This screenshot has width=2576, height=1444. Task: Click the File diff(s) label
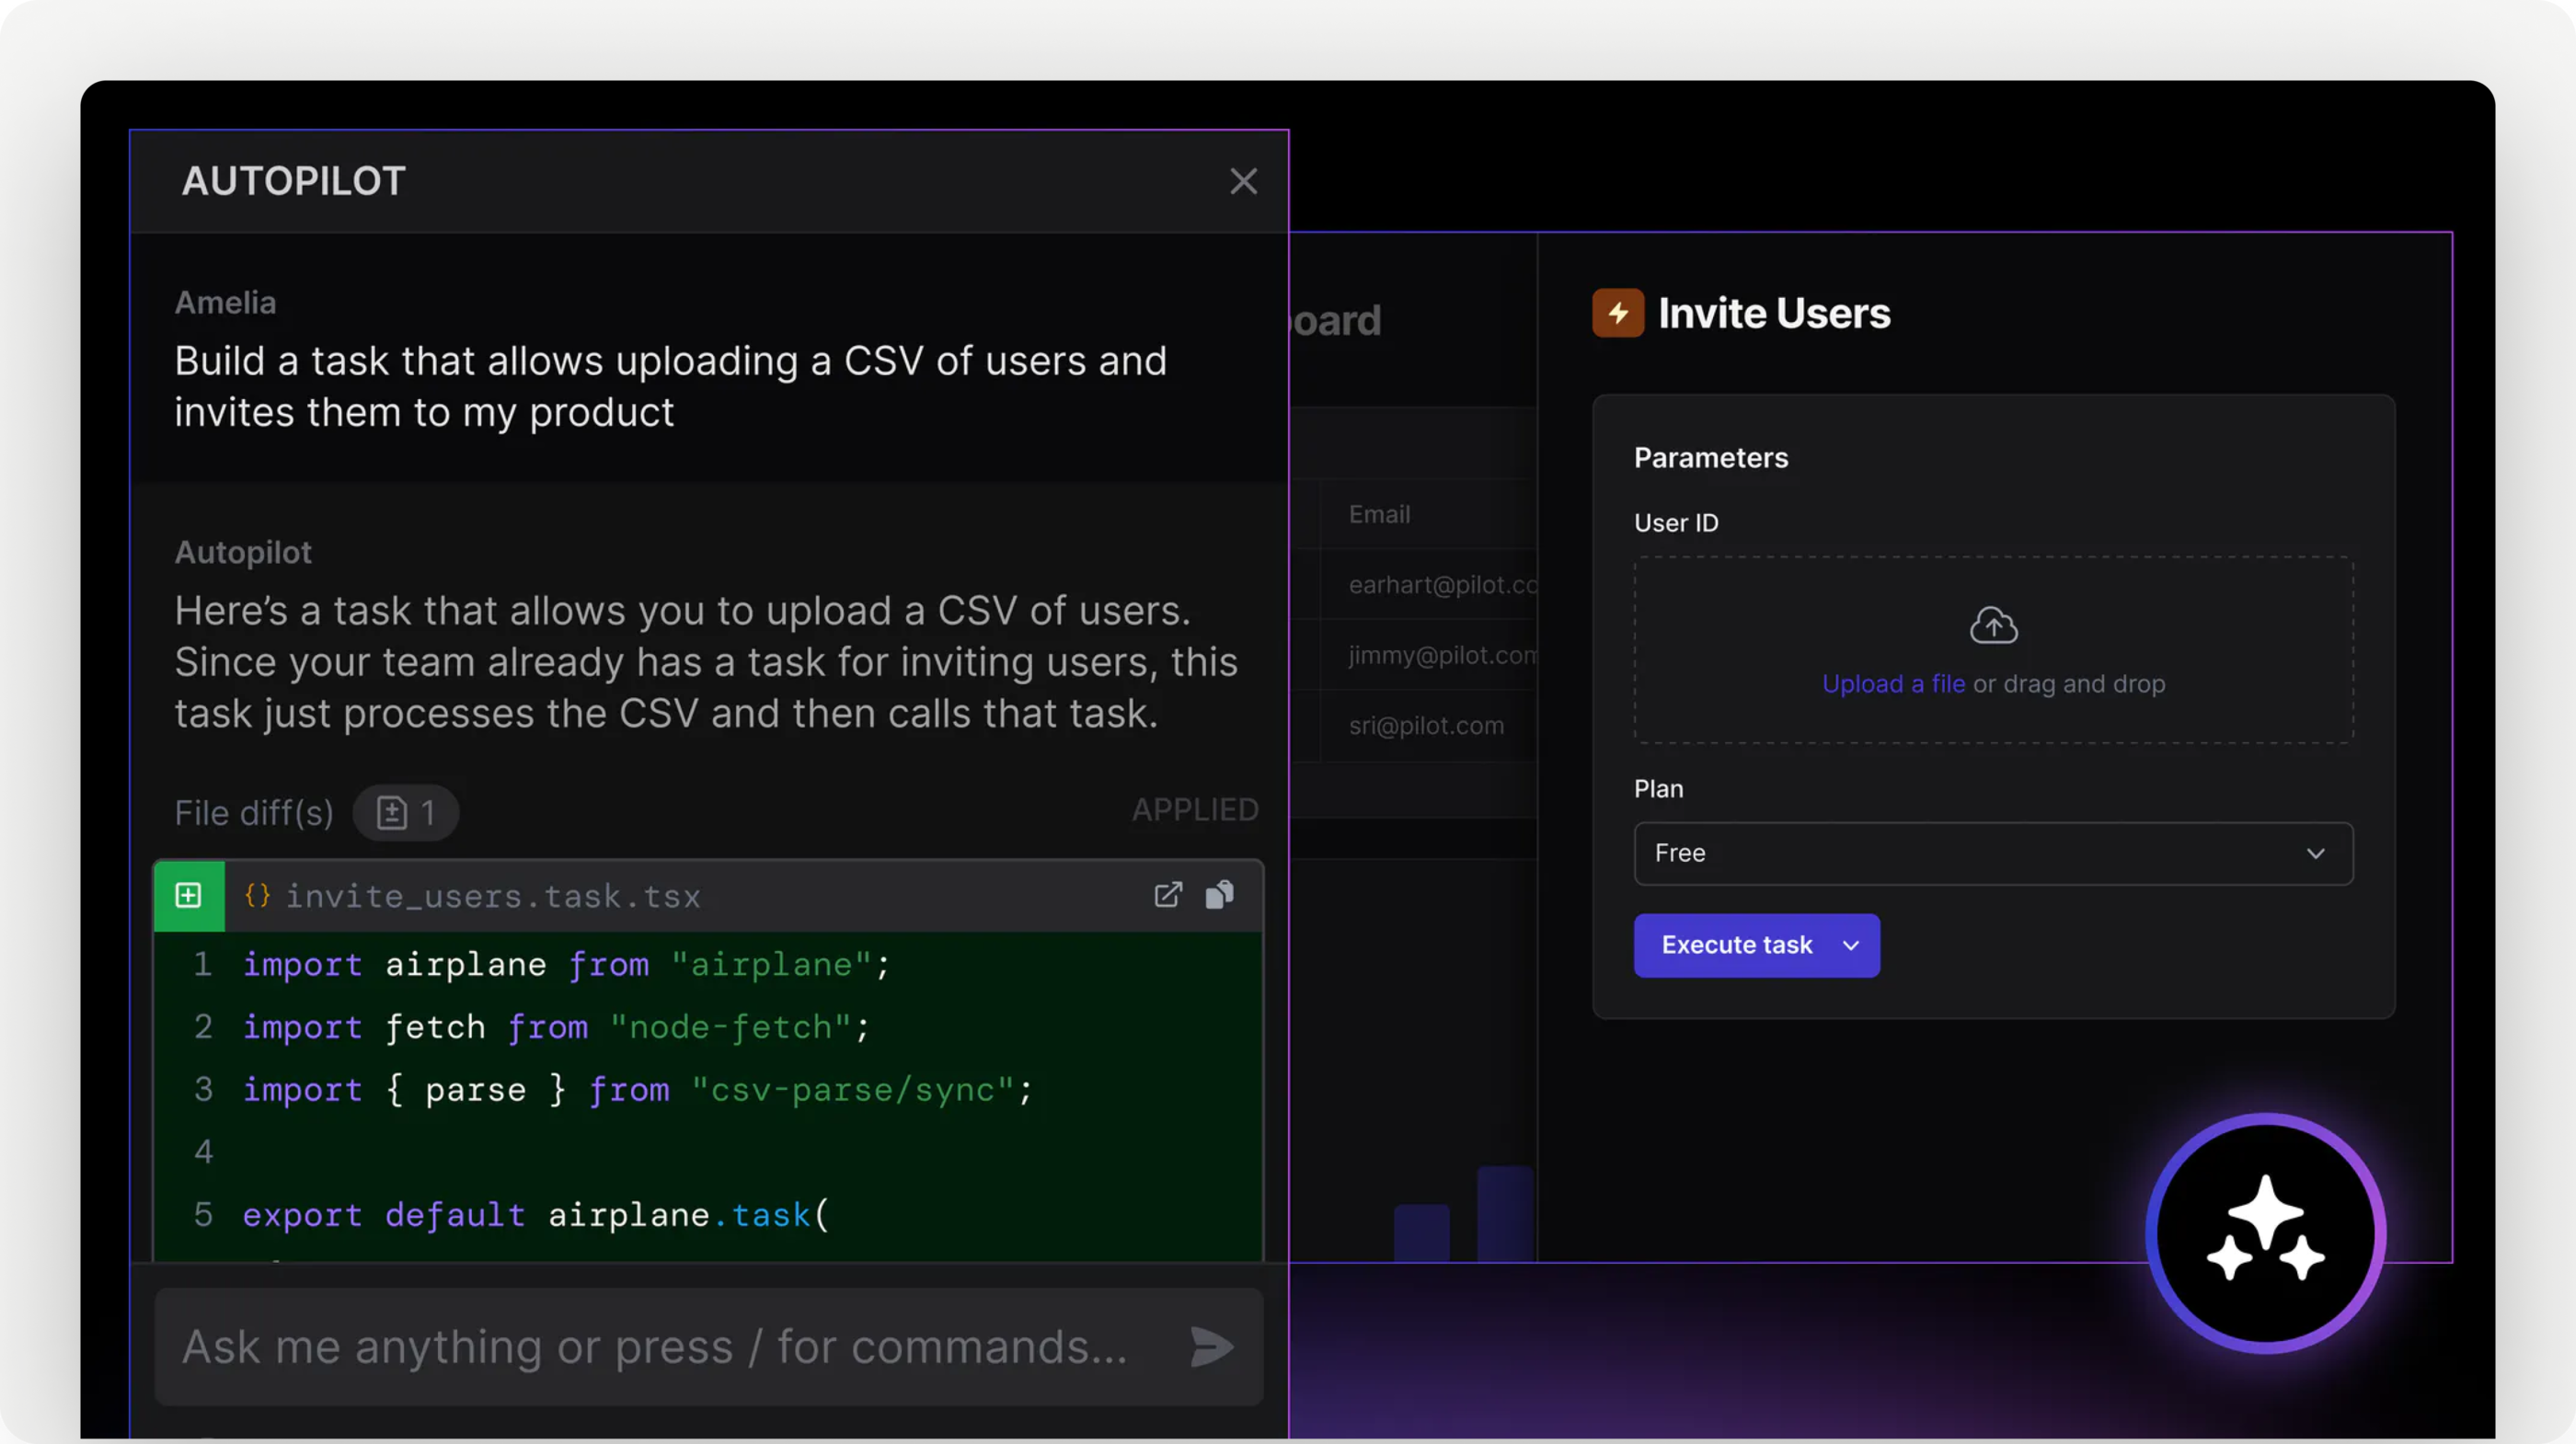(x=254, y=813)
